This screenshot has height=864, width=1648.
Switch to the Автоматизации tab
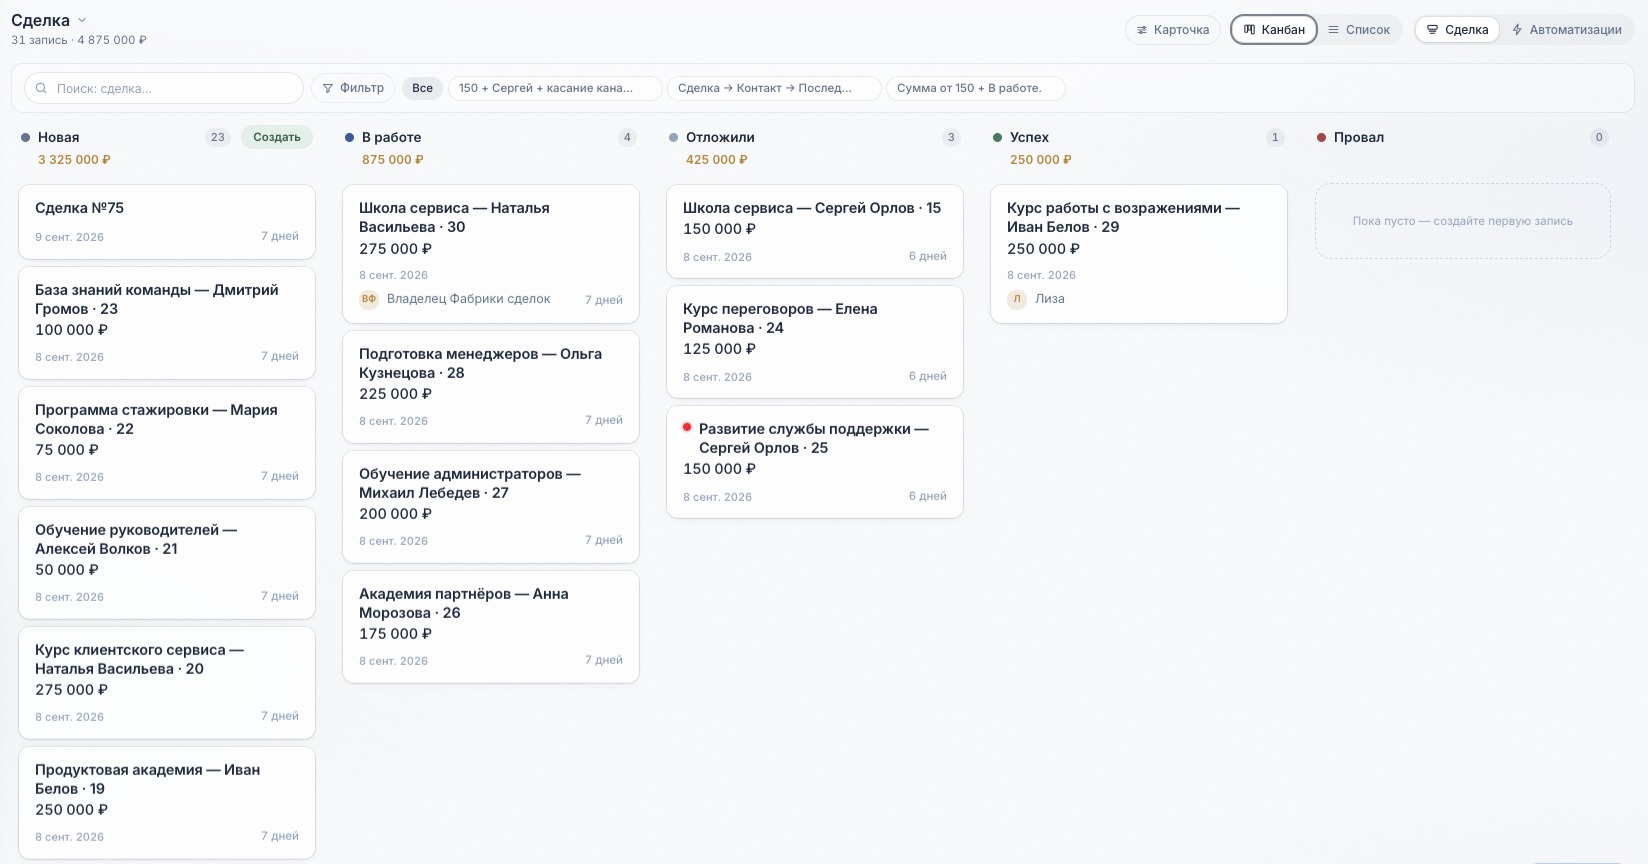(1566, 30)
